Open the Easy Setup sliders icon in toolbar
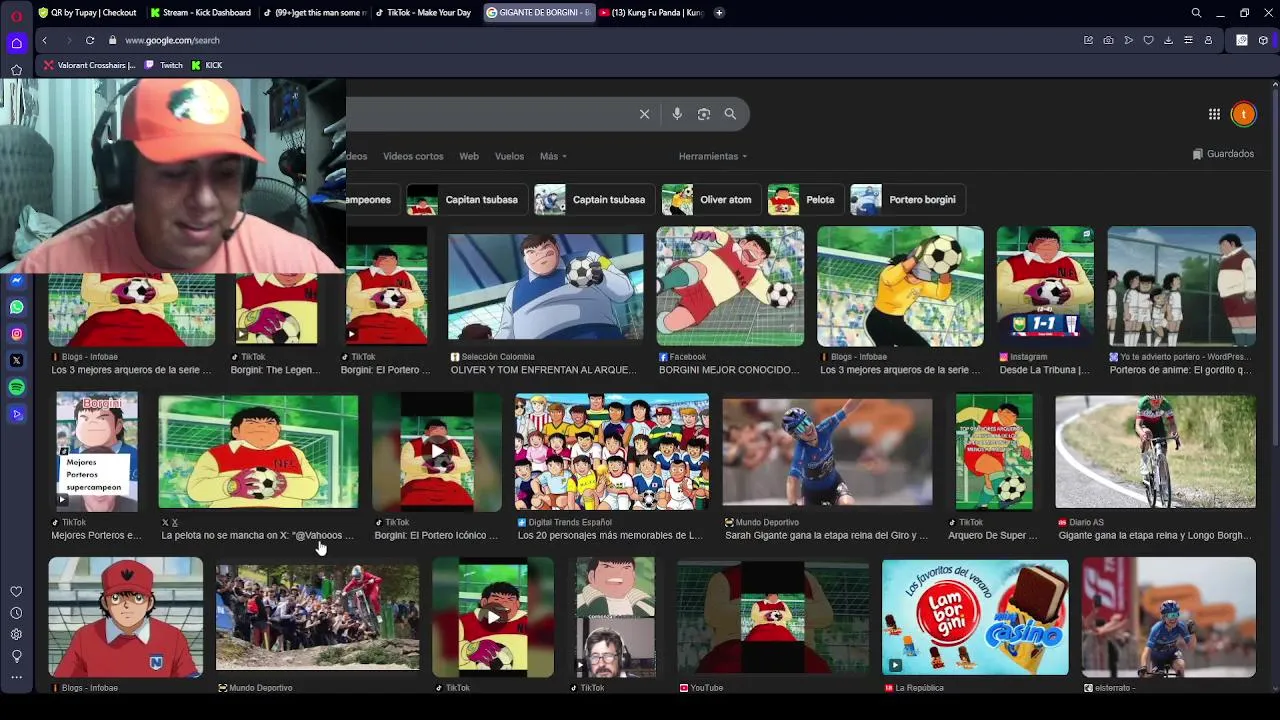This screenshot has width=1280, height=720. point(1188,40)
